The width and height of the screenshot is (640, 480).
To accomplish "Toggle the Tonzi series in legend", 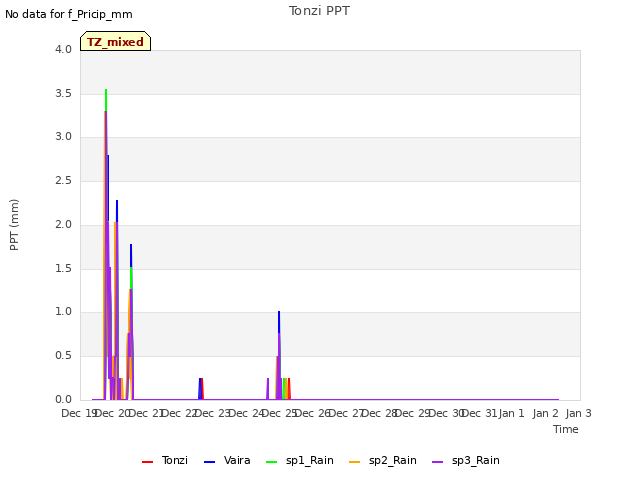I will 165,461.
